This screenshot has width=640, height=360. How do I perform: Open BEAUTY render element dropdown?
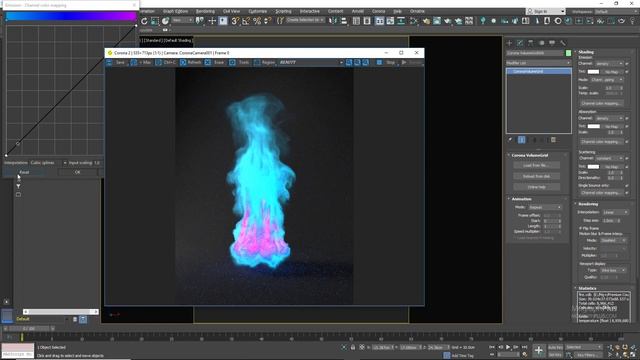click(311, 62)
